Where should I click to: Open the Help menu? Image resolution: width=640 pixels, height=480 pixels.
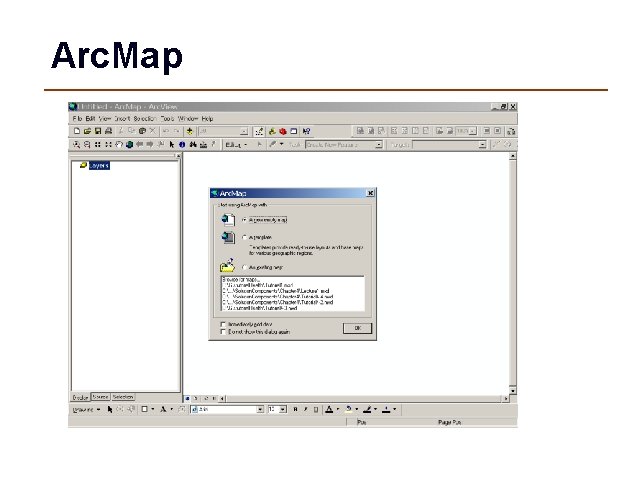click(207, 119)
